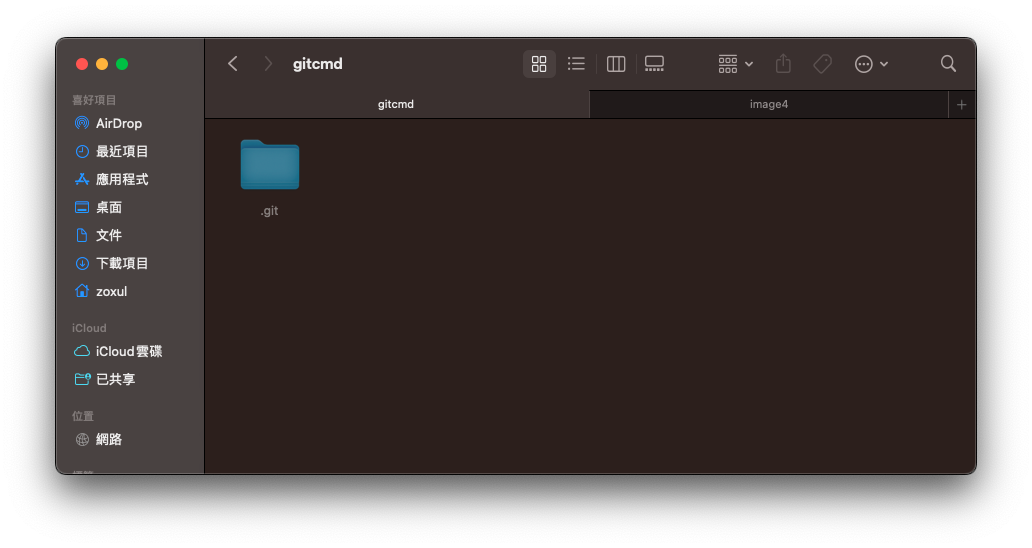This screenshot has height=548, width=1032.
Task: Go back with the left chevron
Action: coord(233,64)
